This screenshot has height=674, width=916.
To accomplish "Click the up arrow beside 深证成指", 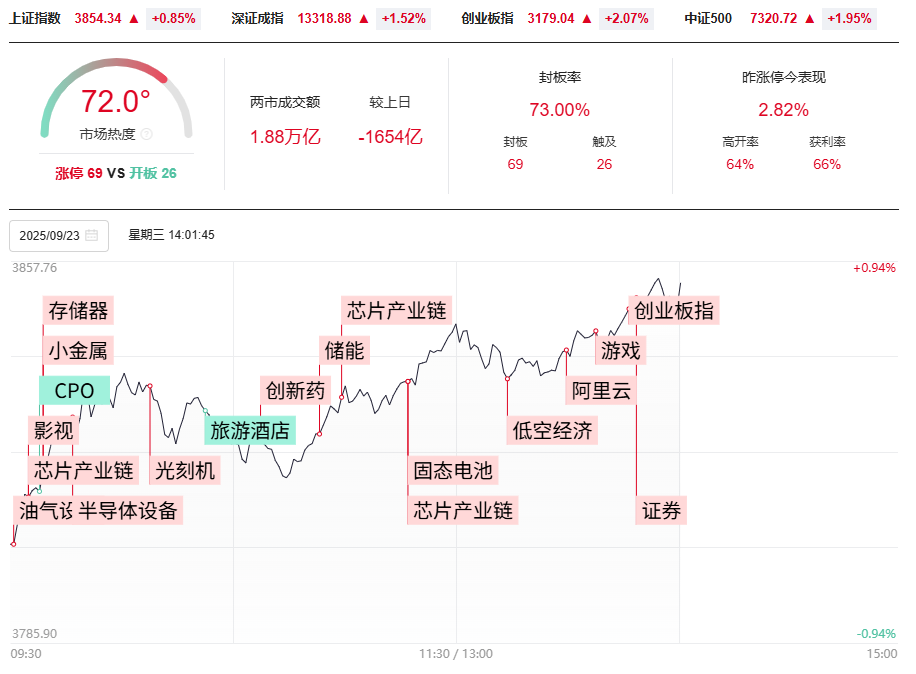I will tap(363, 18).
